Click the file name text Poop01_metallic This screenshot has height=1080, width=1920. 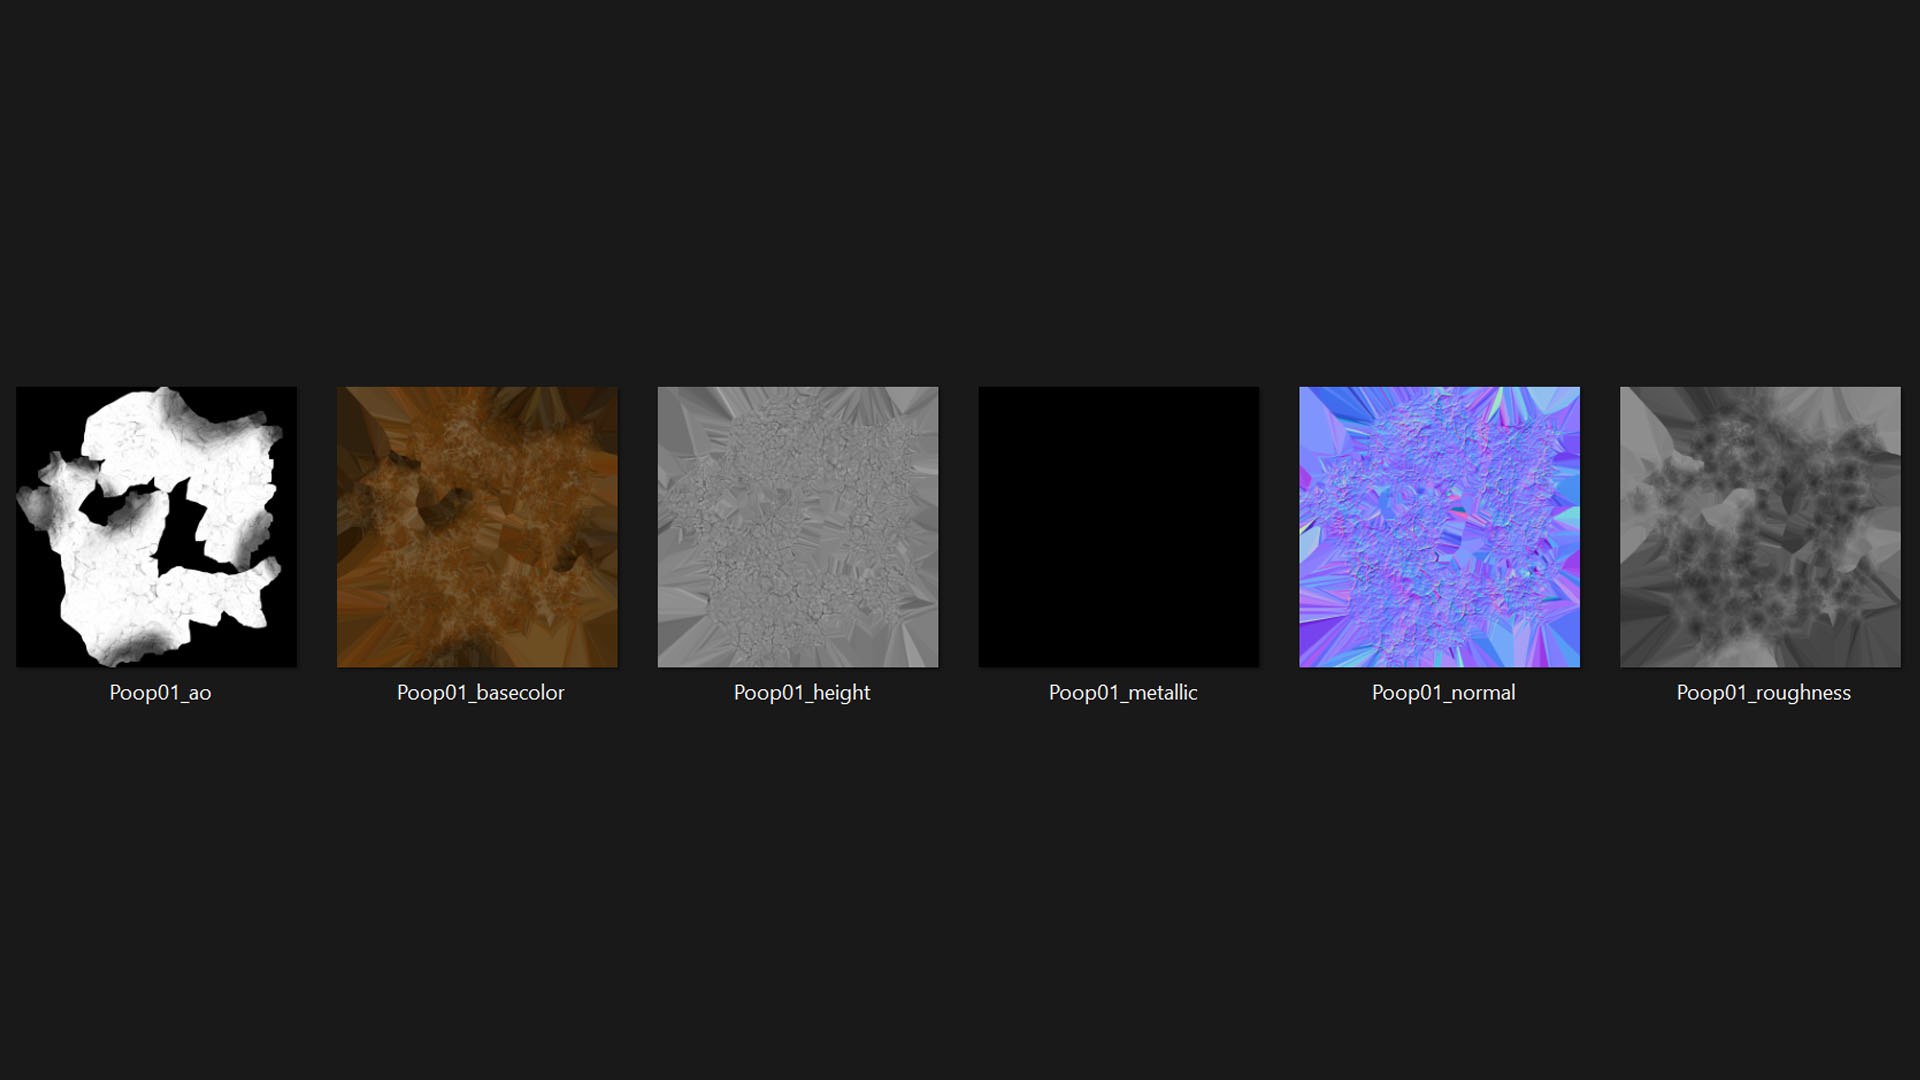click(1123, 693)
